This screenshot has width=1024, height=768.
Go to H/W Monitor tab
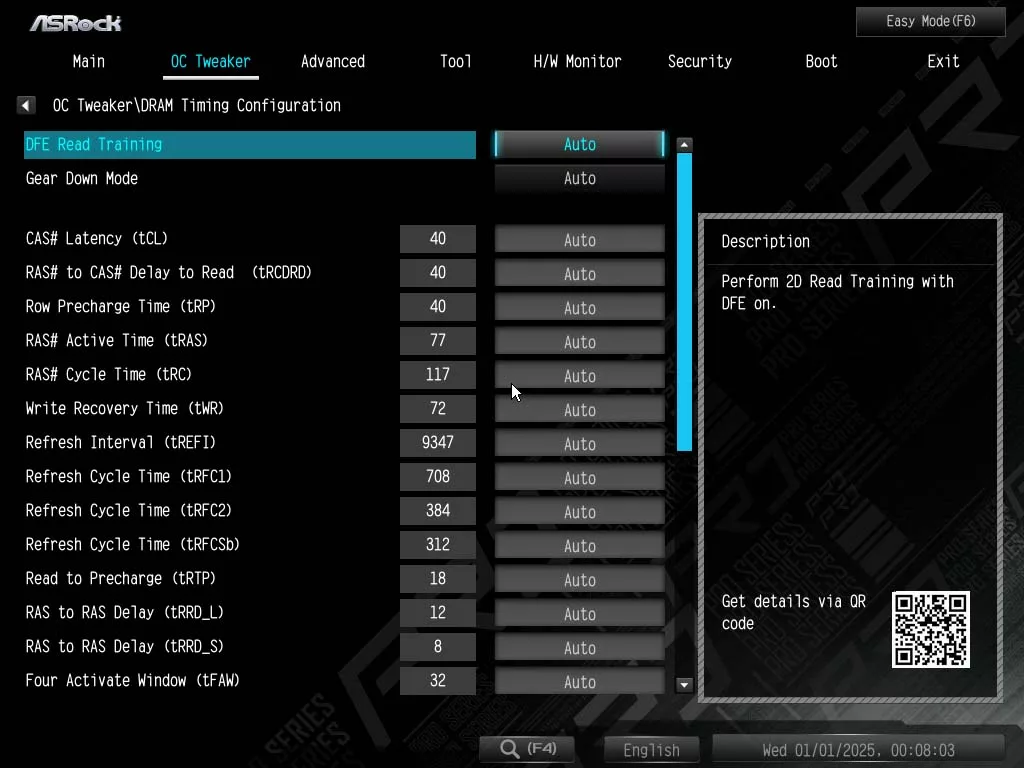point(577,61)
